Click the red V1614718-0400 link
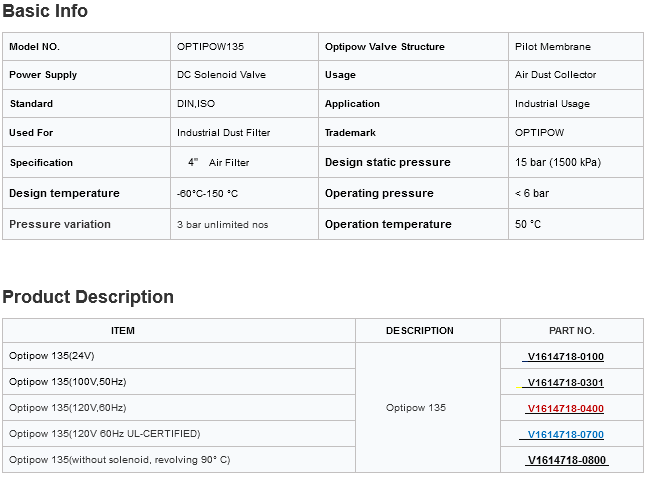The image size is (650, 478). (566, 409)
